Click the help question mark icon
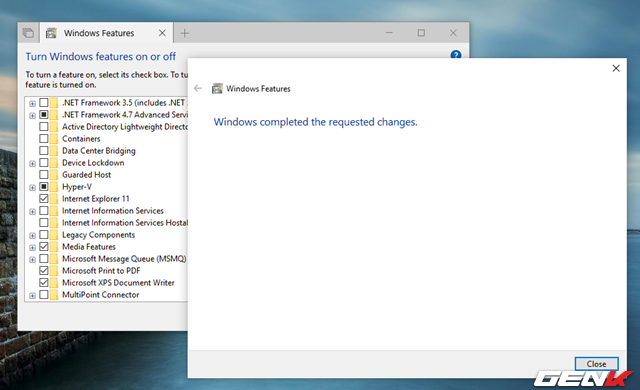Viewport: 640px width, 390px height. pyautogui.click(x=456, y=54)
